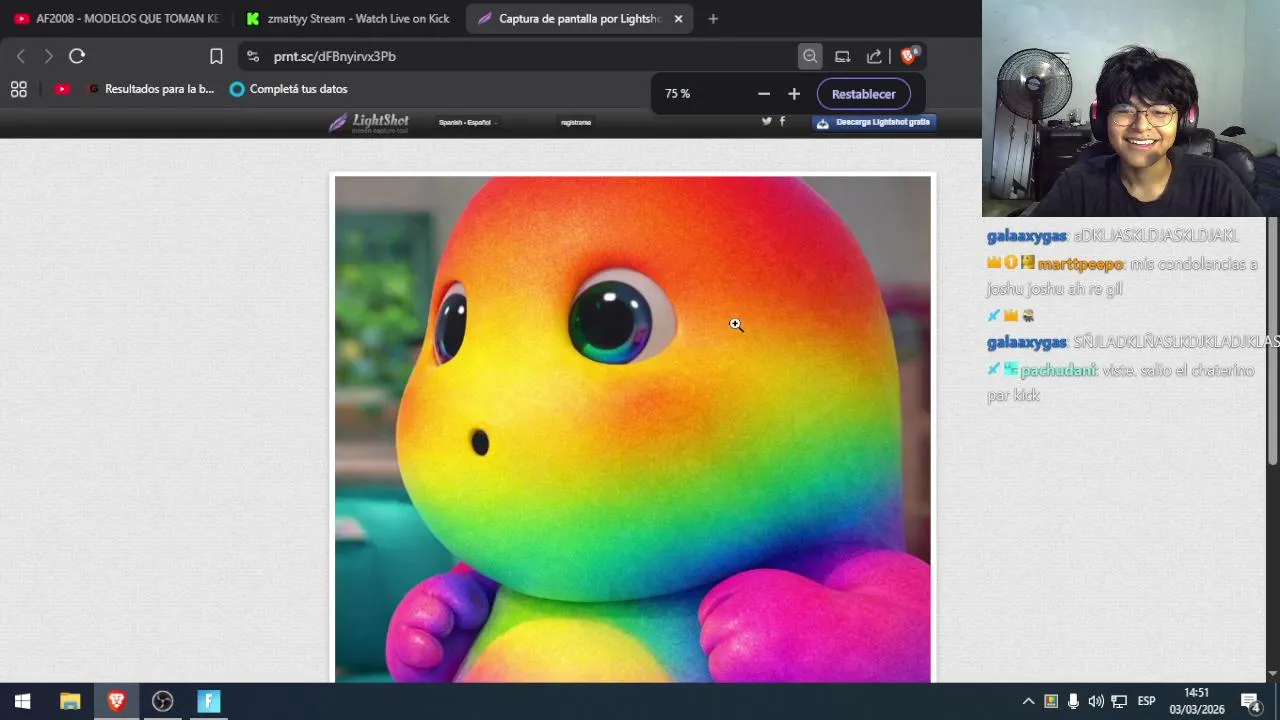Click Descarga Lightshot gratis button
Screen dimensions: 1280x720
[x=874, y=122]
